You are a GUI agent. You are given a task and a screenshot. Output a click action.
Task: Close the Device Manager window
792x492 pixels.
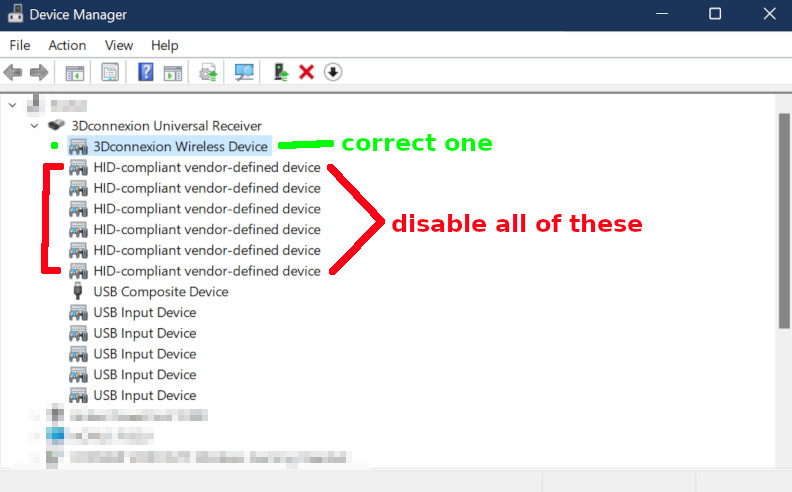(x=769, y=14)
